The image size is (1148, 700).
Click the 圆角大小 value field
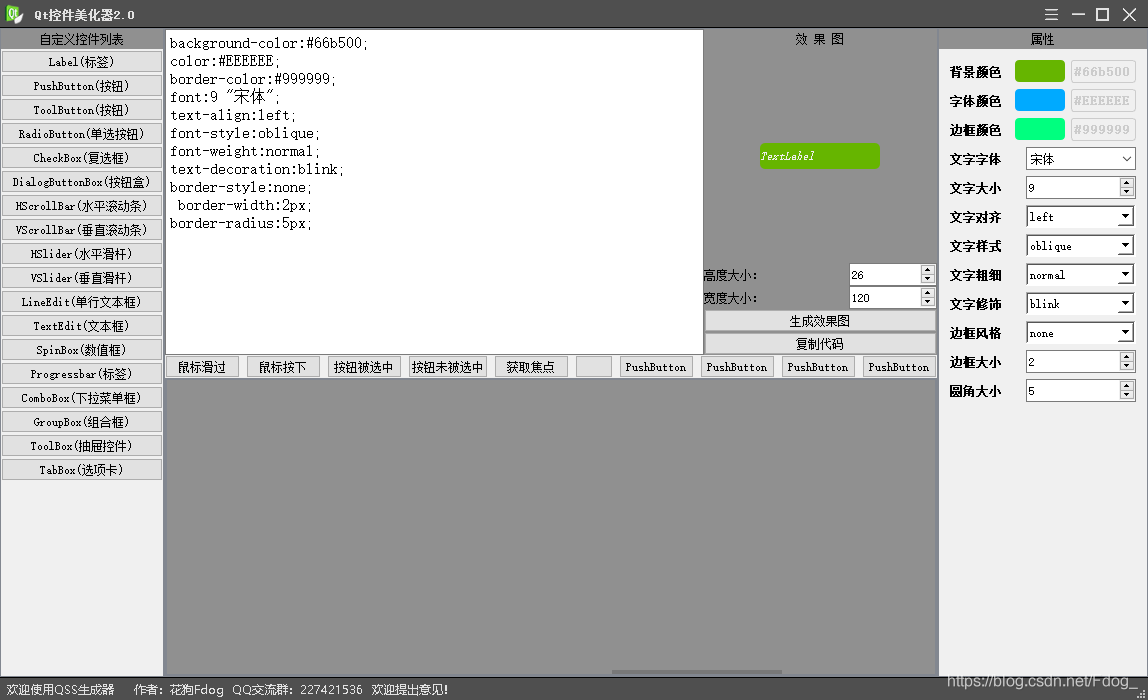[x=1073, y=391]
